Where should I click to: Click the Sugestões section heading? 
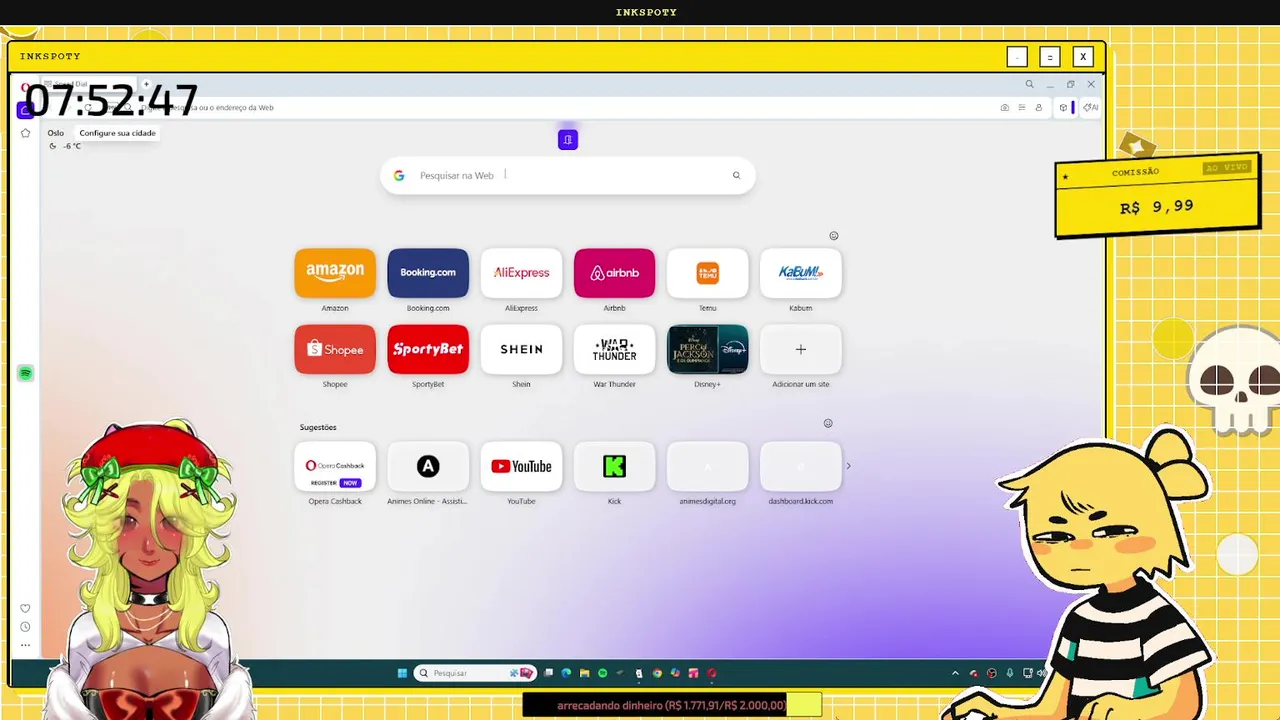point(318,427)
